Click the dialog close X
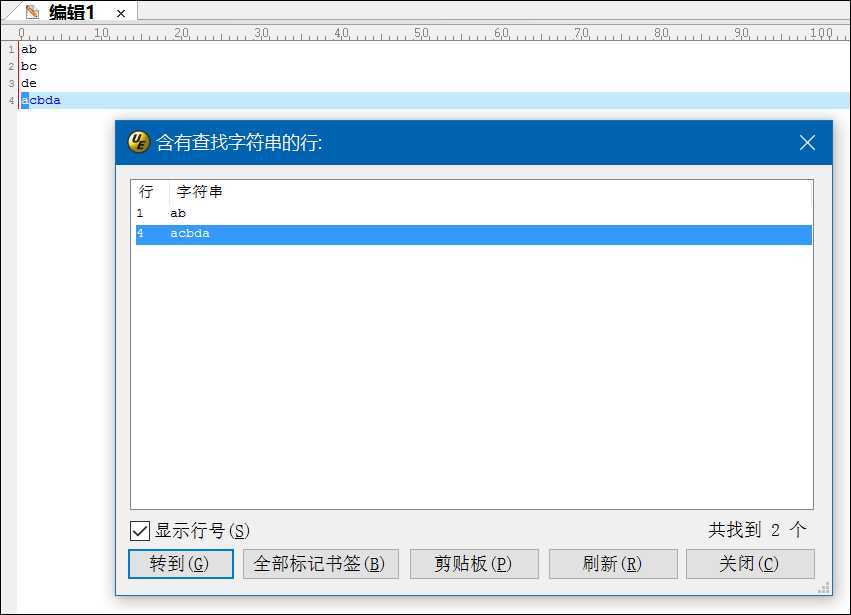This screenshot has height=615, width=851. coord(807,142)
